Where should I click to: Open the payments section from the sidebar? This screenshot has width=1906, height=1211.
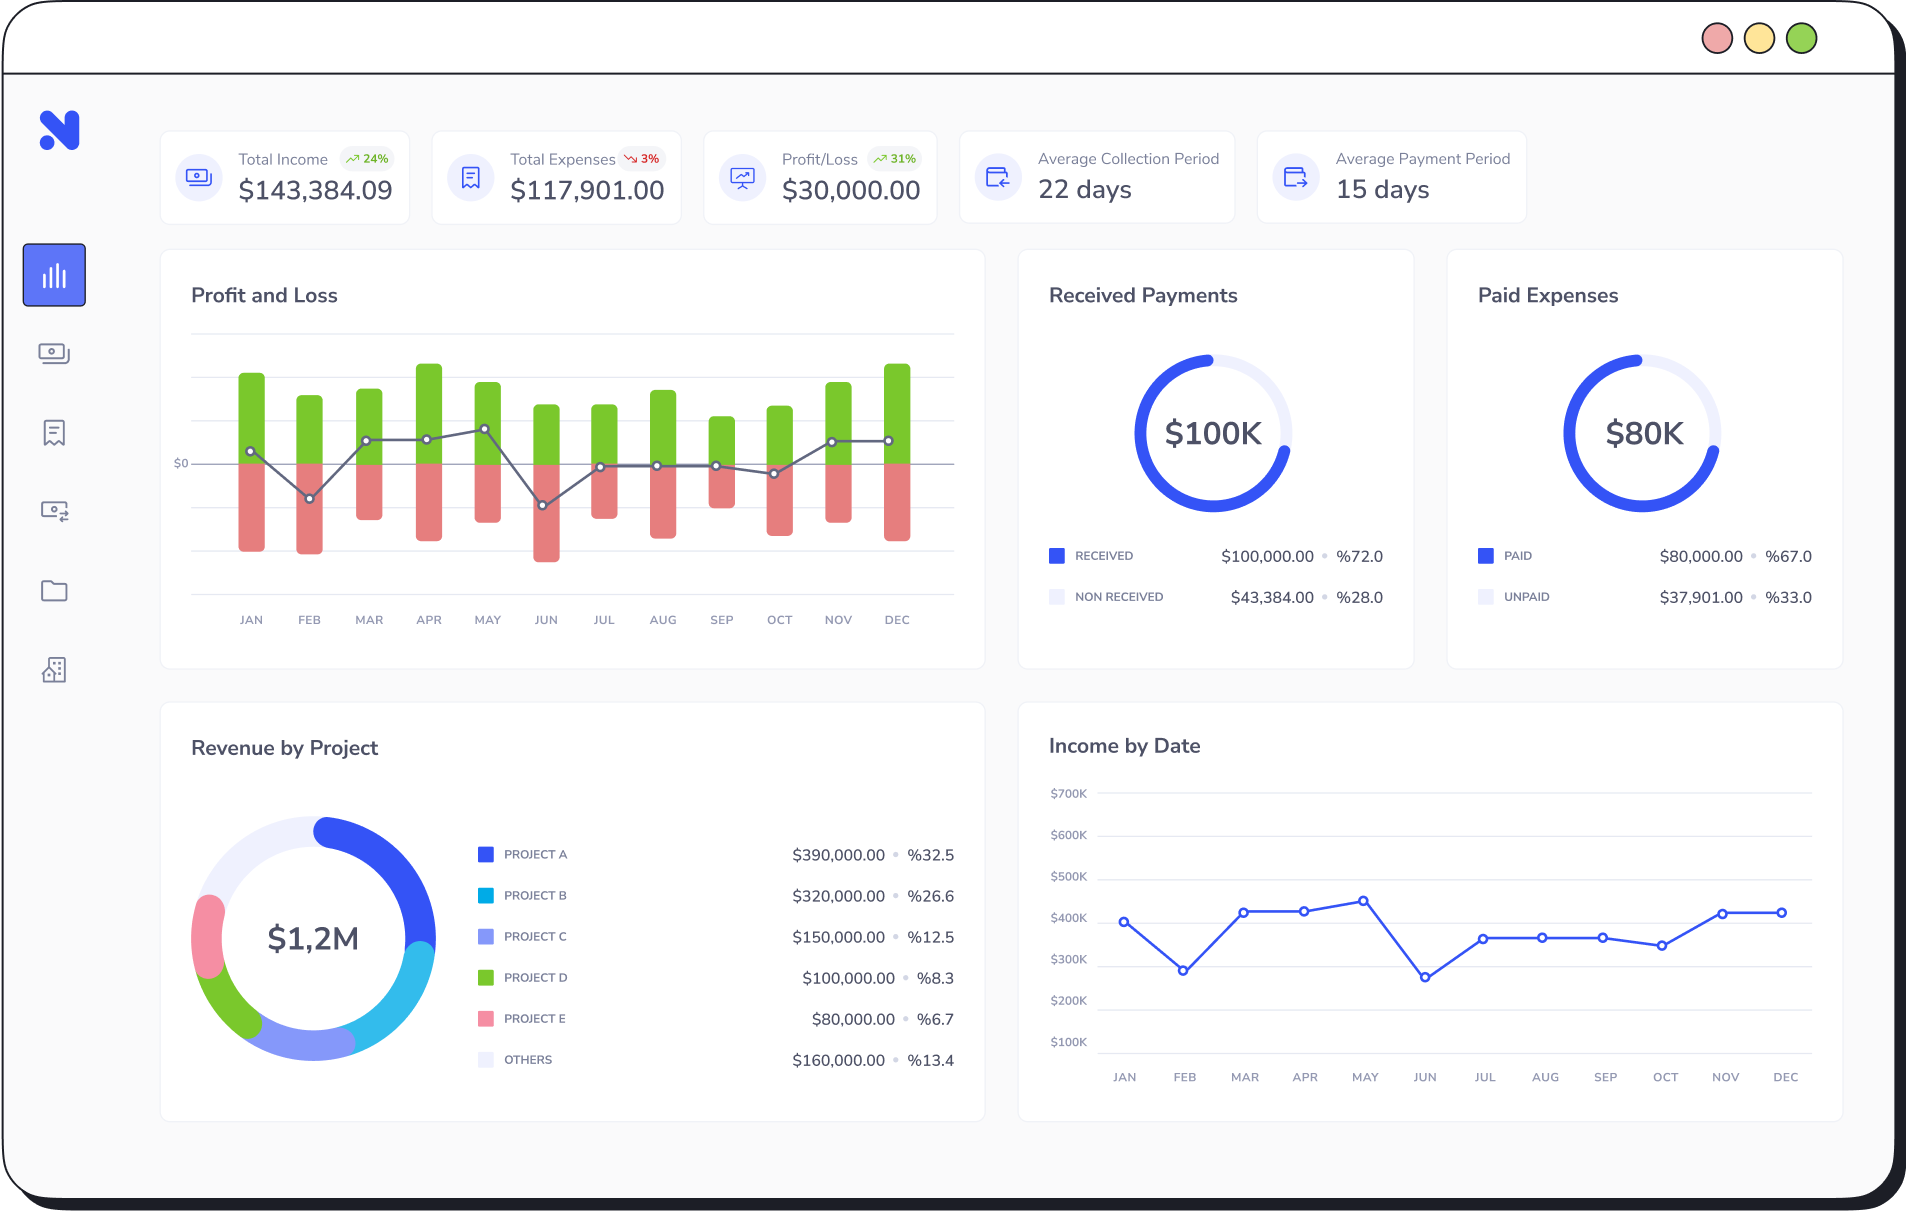(54, 353)
